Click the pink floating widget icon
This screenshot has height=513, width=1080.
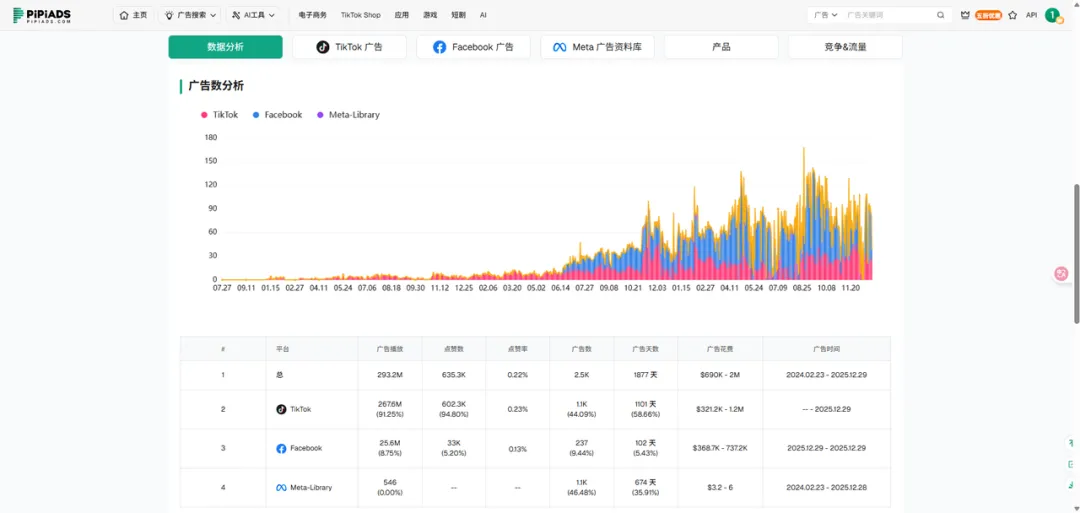(x=1061, y=273)
